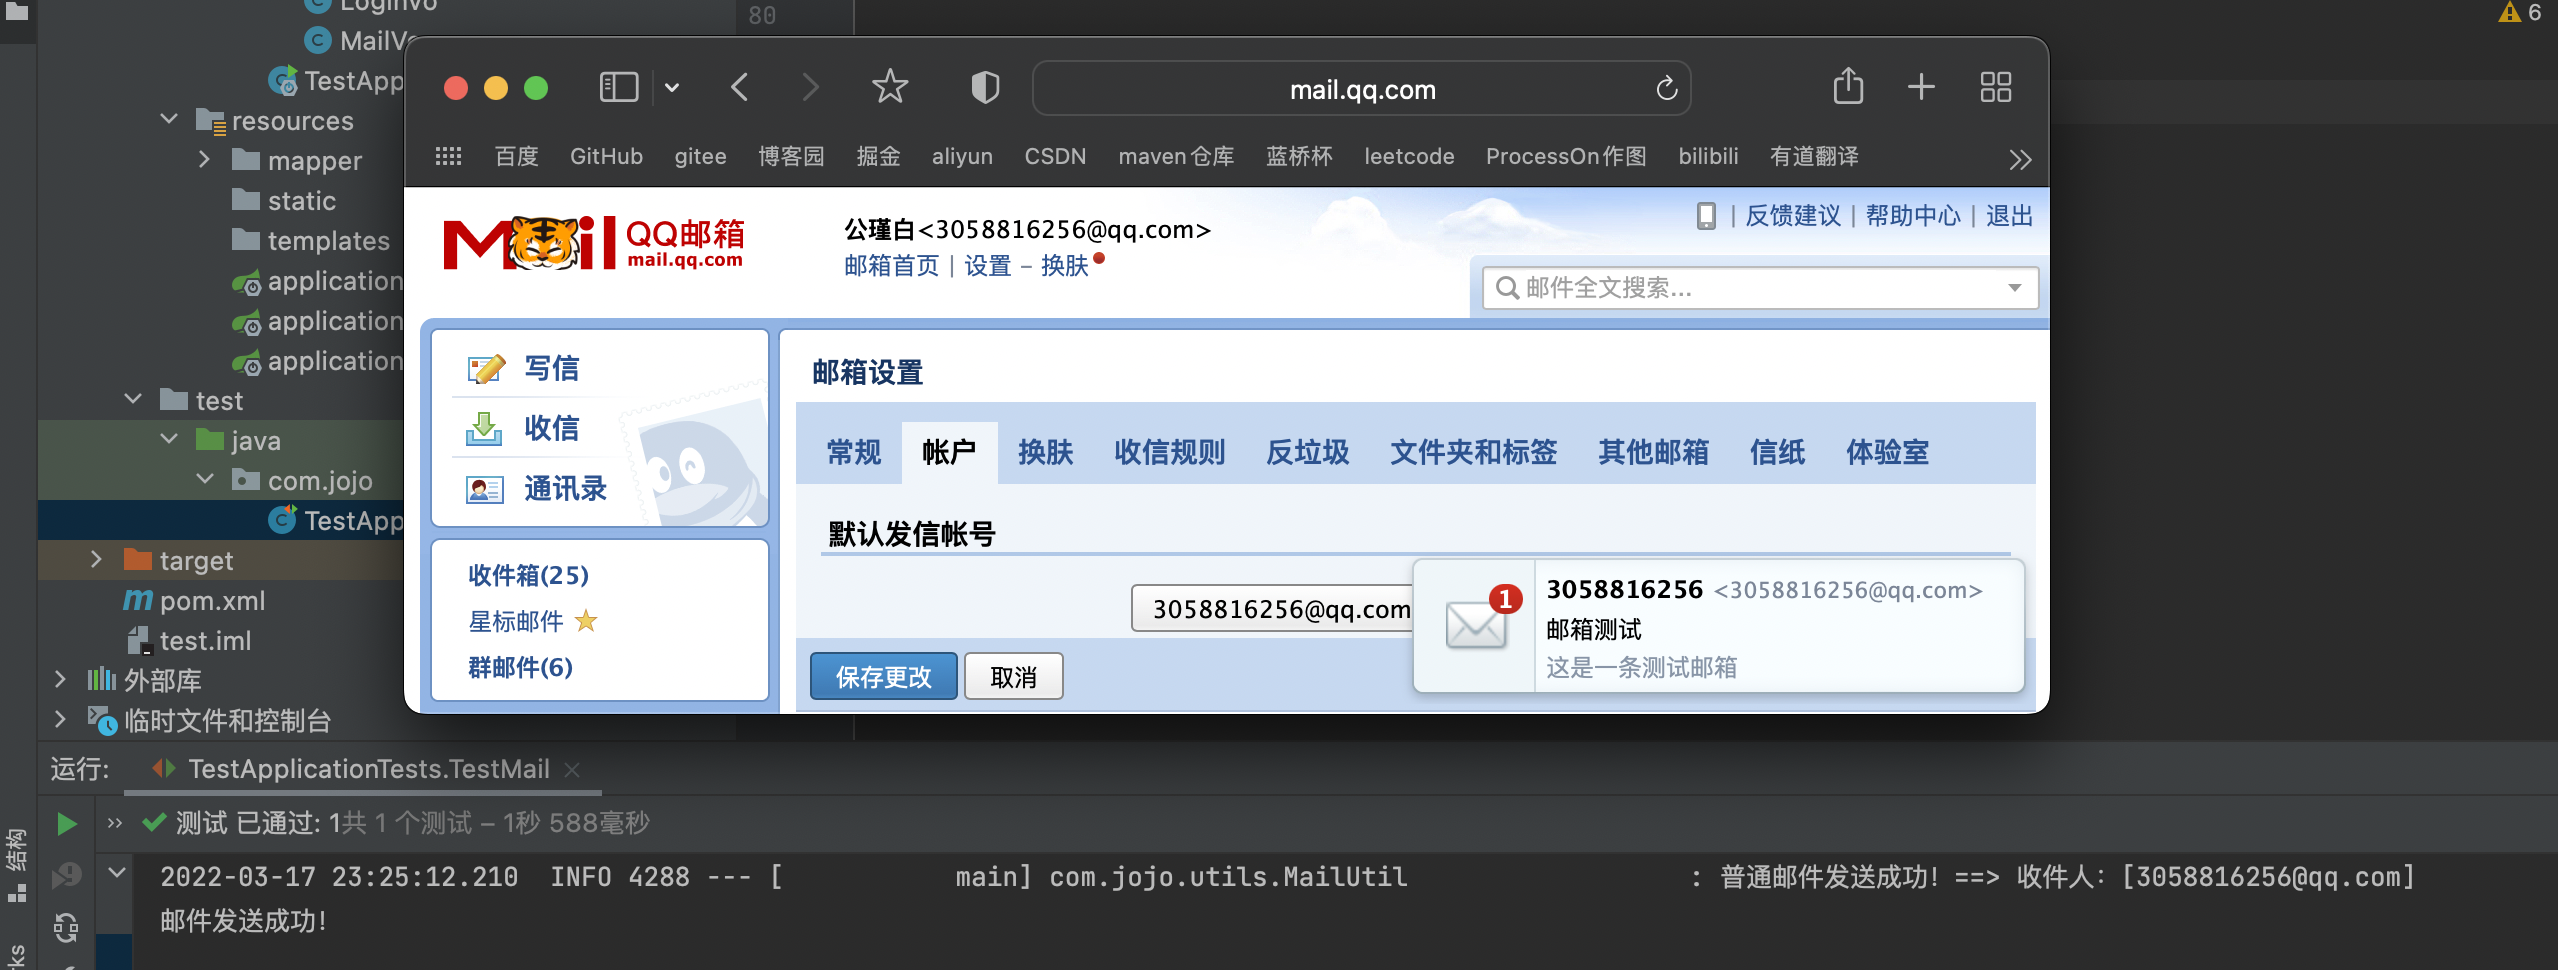
Task: Click the Safari share icon
Action: point(1848,86)
